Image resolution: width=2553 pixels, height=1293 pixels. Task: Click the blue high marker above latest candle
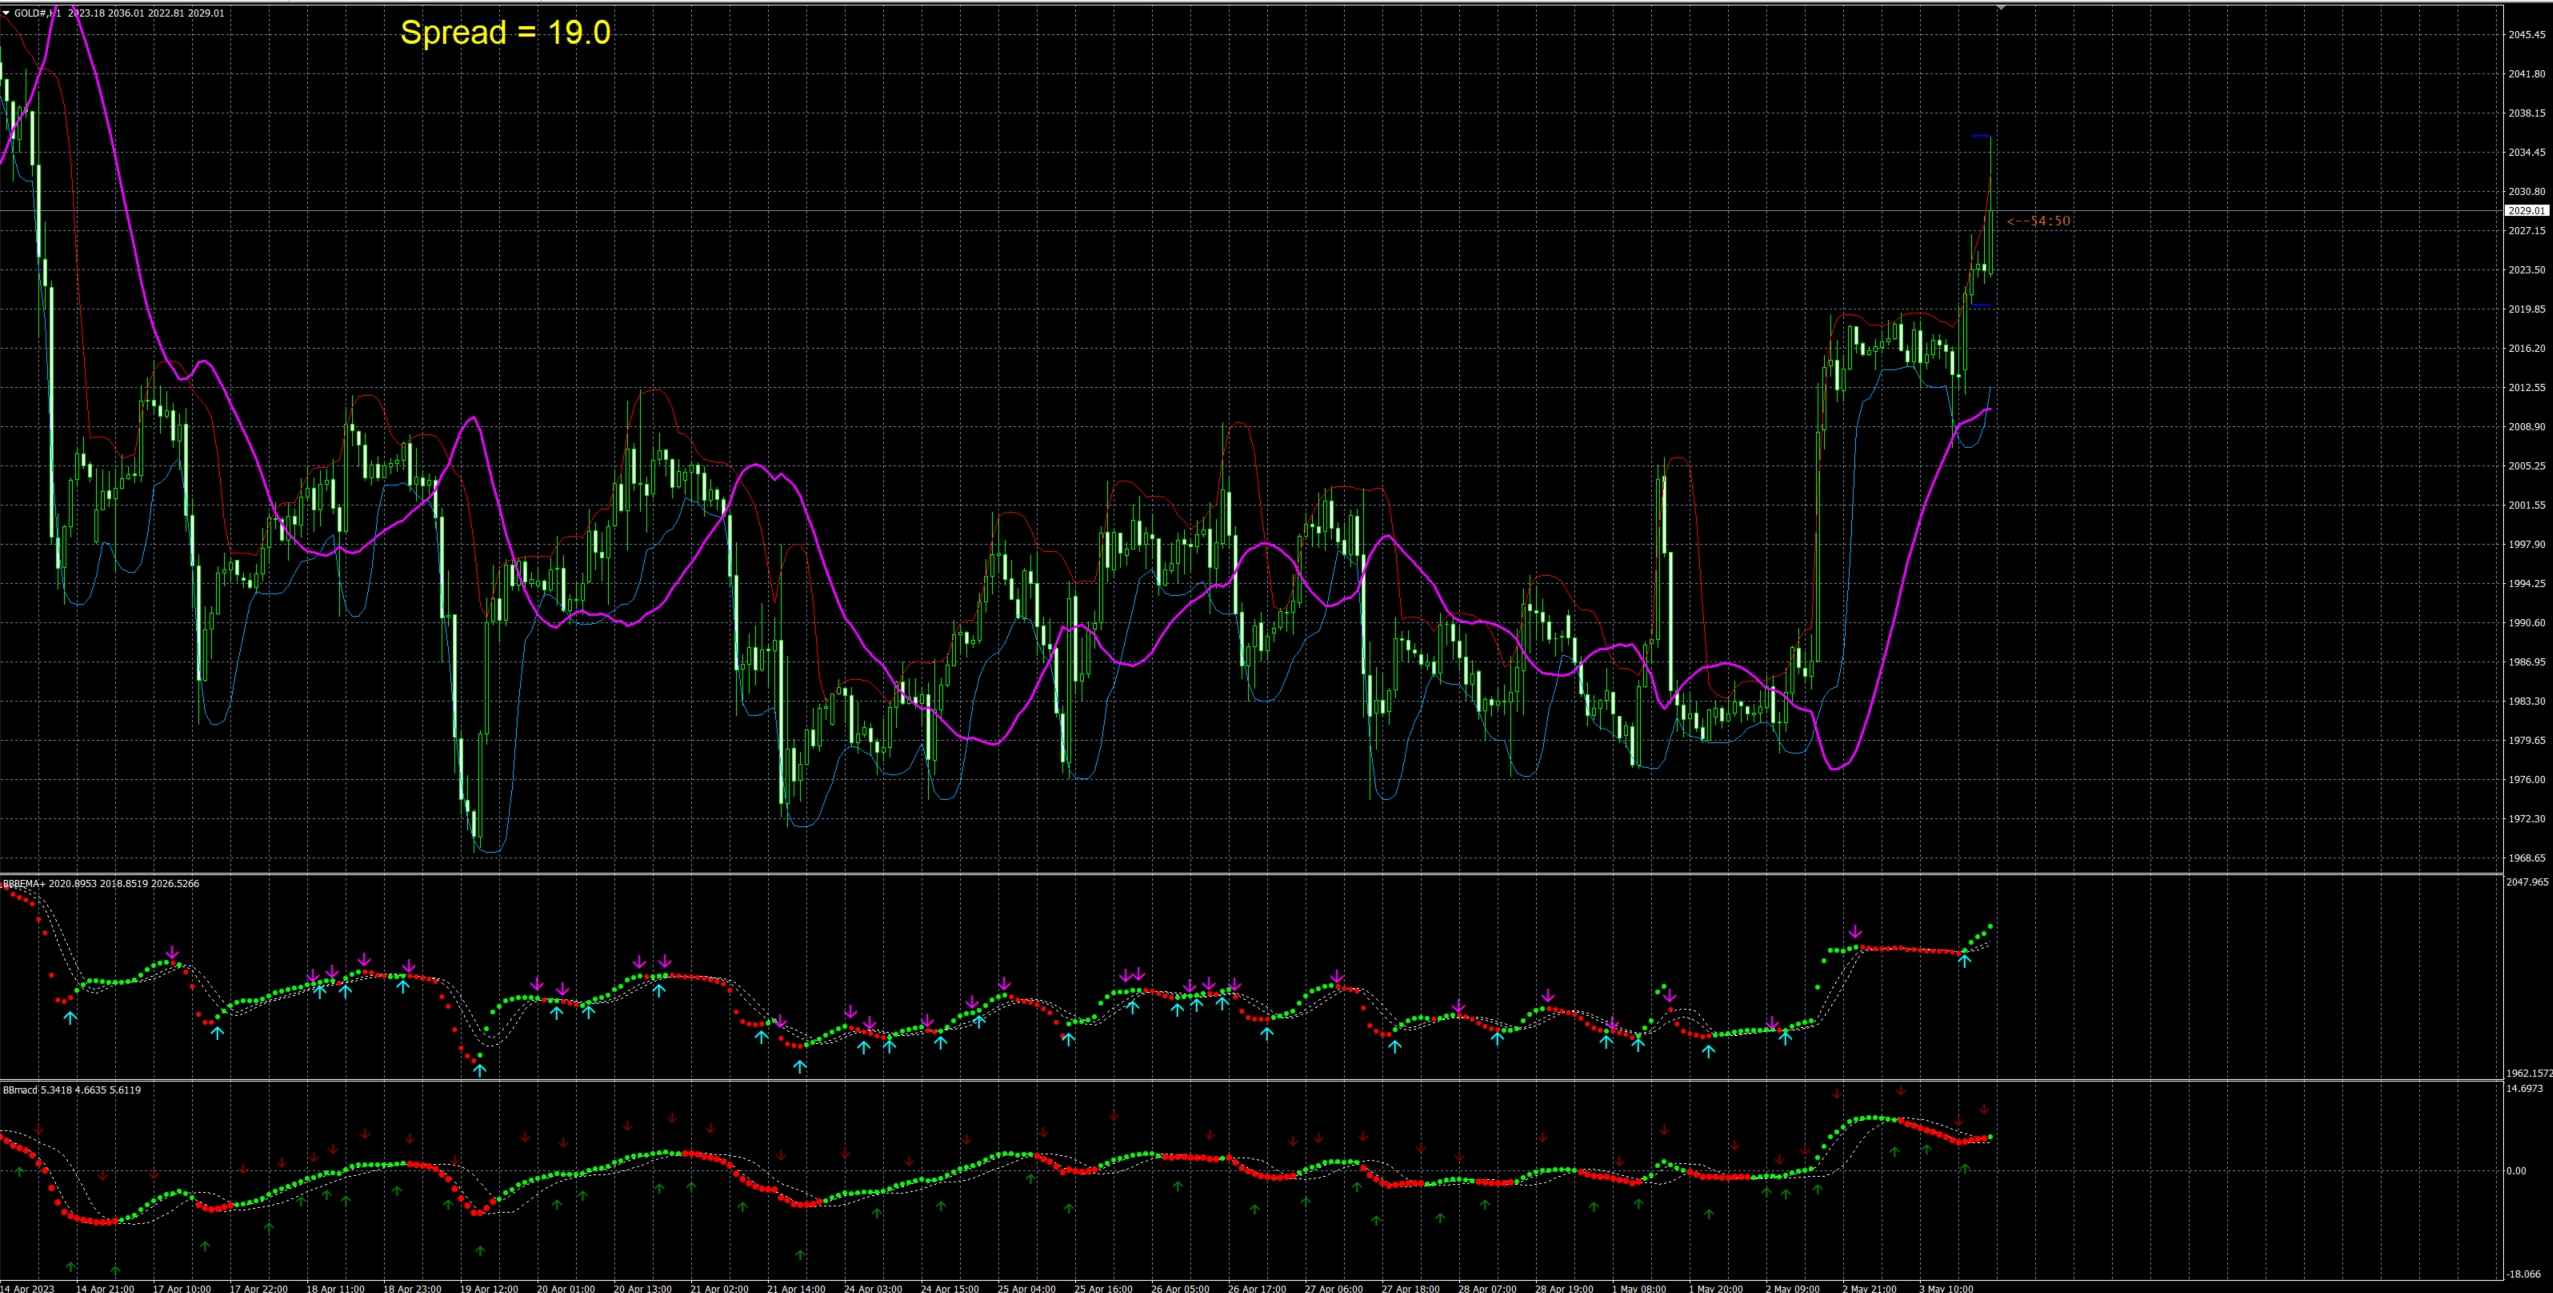1981,136
